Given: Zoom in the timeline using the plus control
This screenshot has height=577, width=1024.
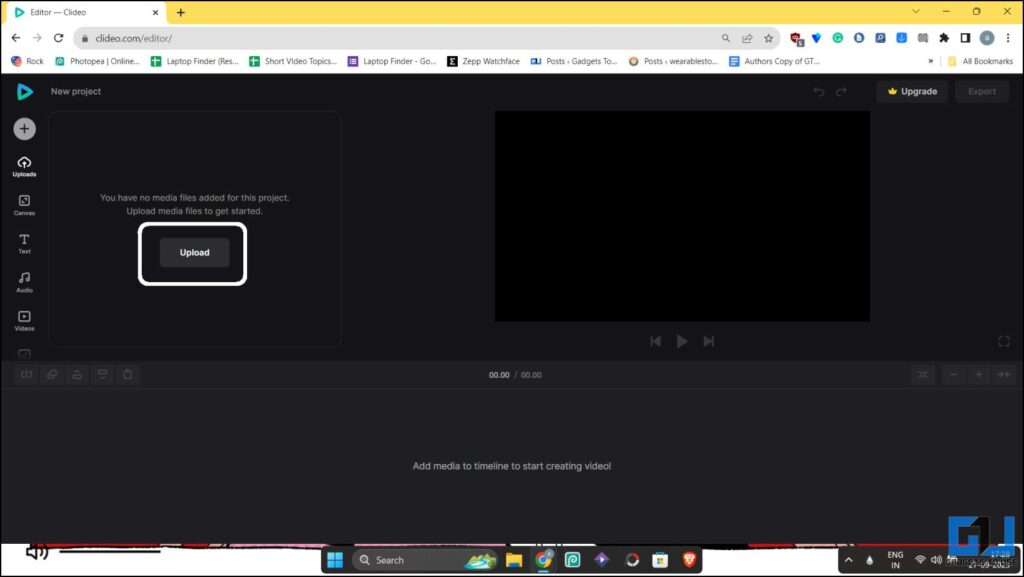Looking at the screenshot, I should [x=978, y=374].
